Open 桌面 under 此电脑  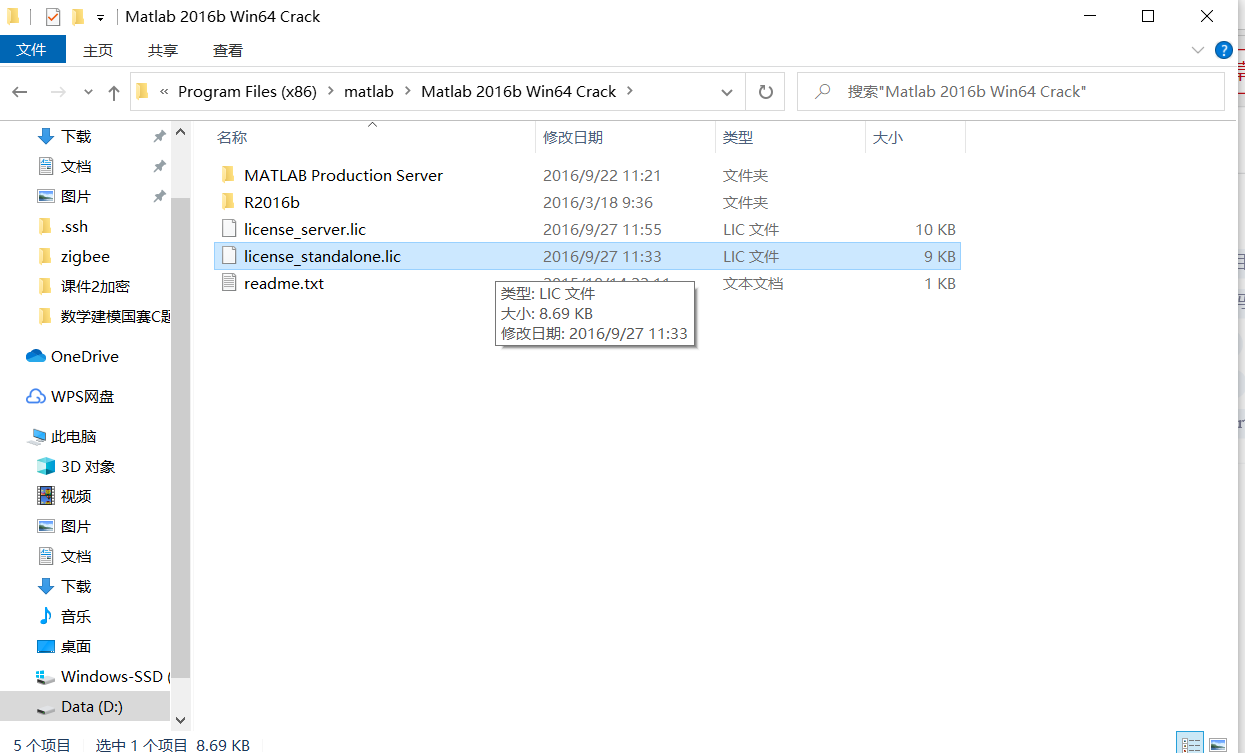76,646
